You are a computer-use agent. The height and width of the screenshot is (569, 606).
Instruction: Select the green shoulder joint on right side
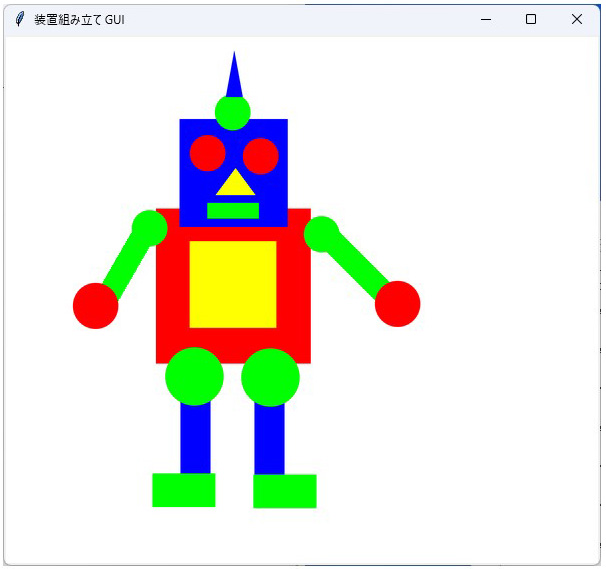tap(321, 234)
